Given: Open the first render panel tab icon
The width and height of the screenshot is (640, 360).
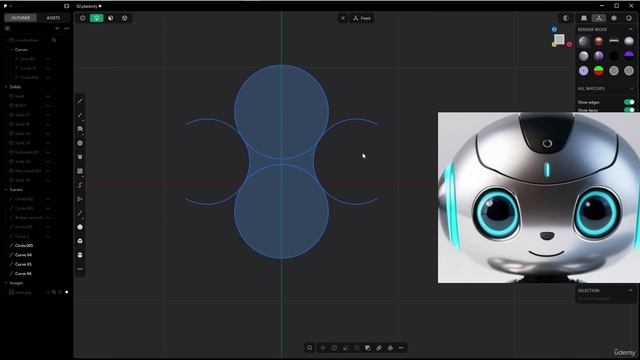Looking at the screenshot, I should point(584,18).
